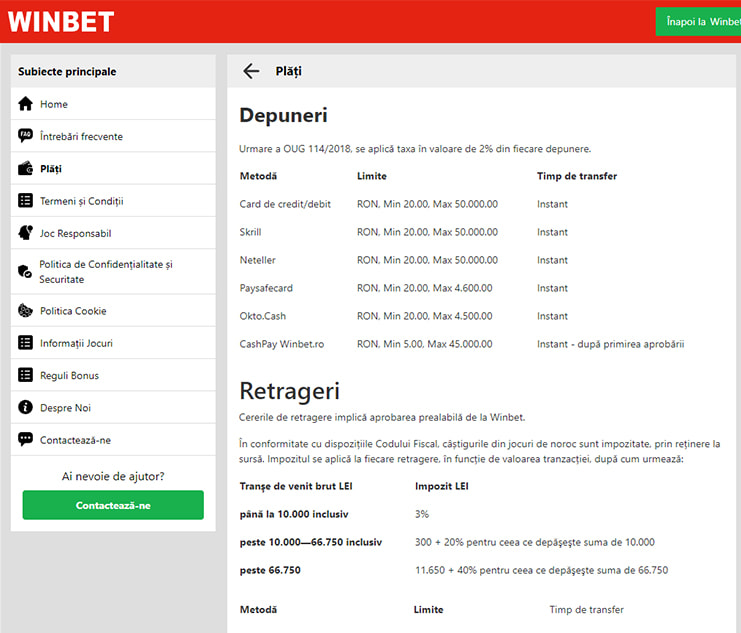Open Politica de Confidențialitate și Securitate
Viewport: 741px width, 633px height.
tap(113, 272)
